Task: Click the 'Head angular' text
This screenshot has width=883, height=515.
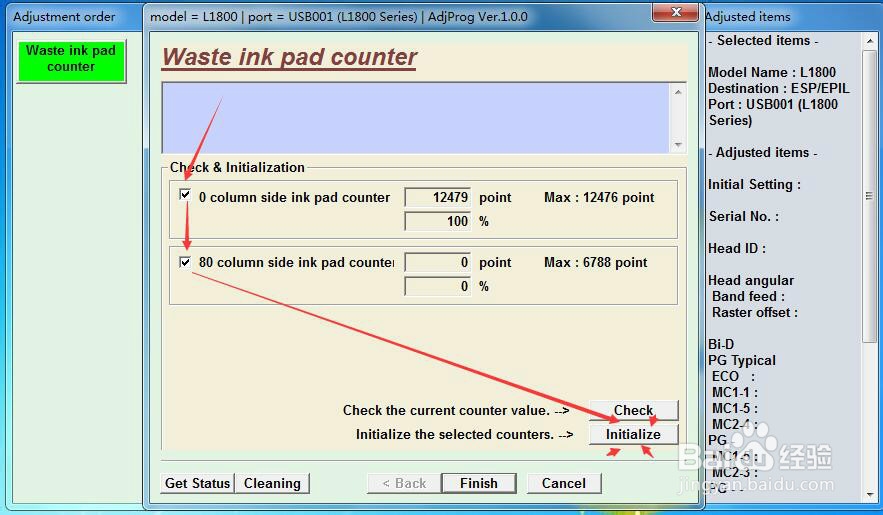Action: 751,280
